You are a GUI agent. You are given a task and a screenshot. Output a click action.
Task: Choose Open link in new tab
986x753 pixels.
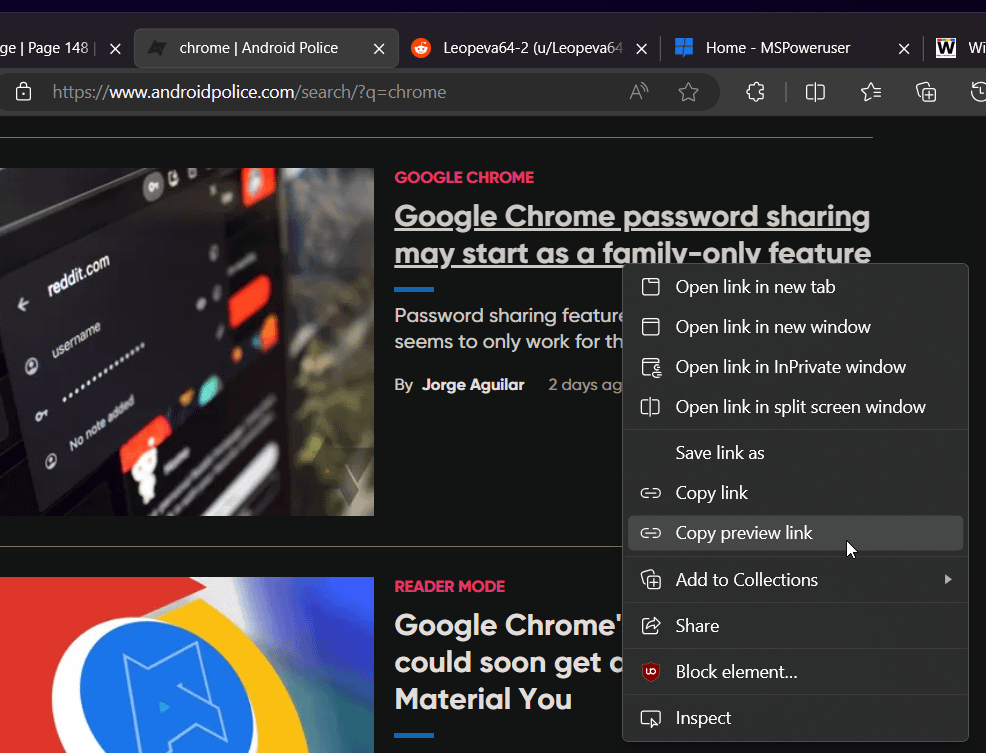click(x=795, y=287)
